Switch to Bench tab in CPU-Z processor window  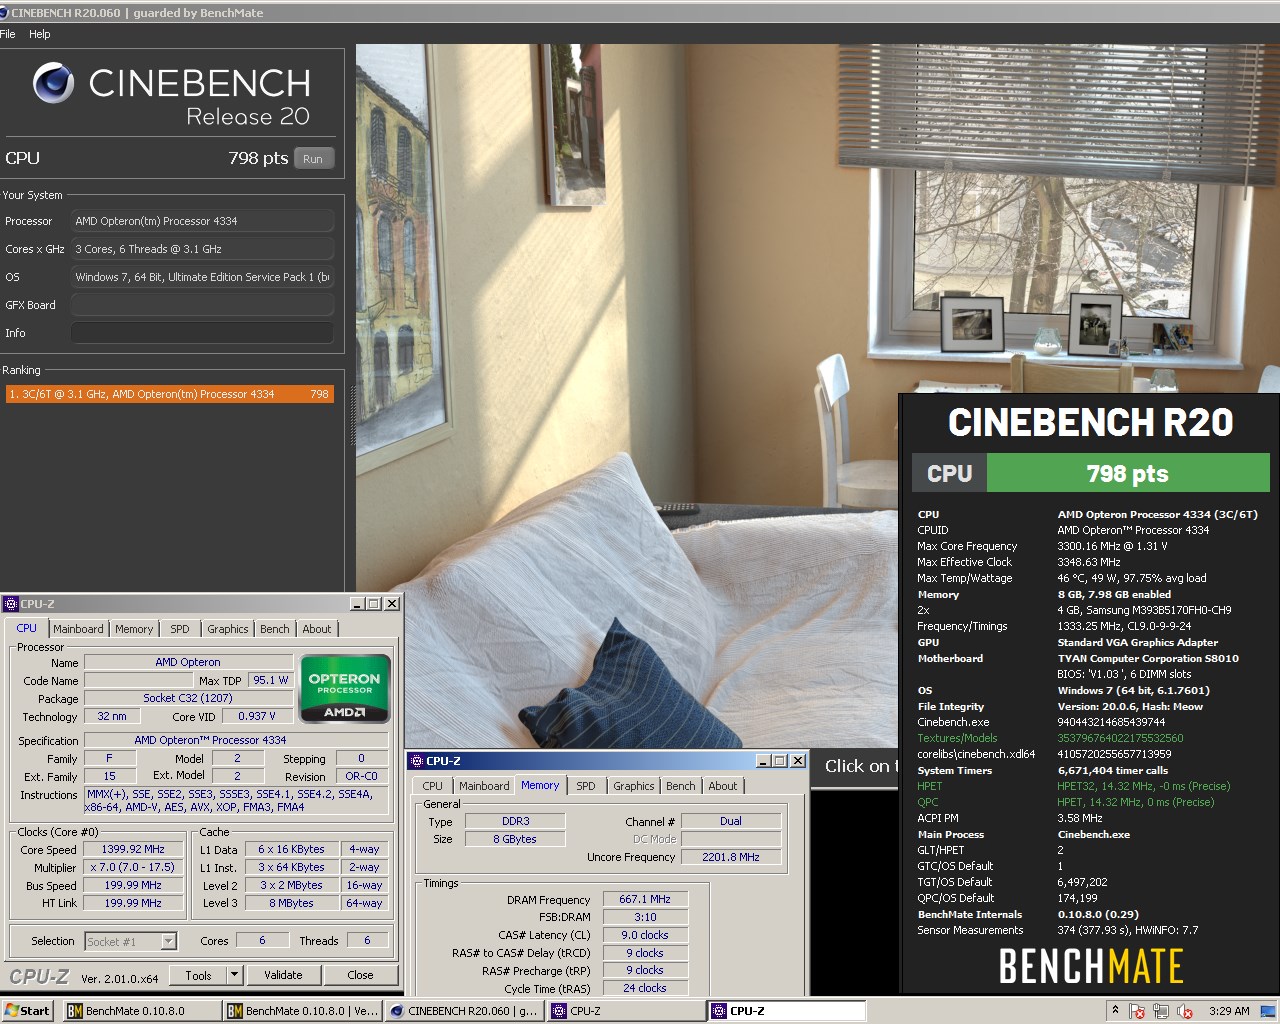point(275,629)
